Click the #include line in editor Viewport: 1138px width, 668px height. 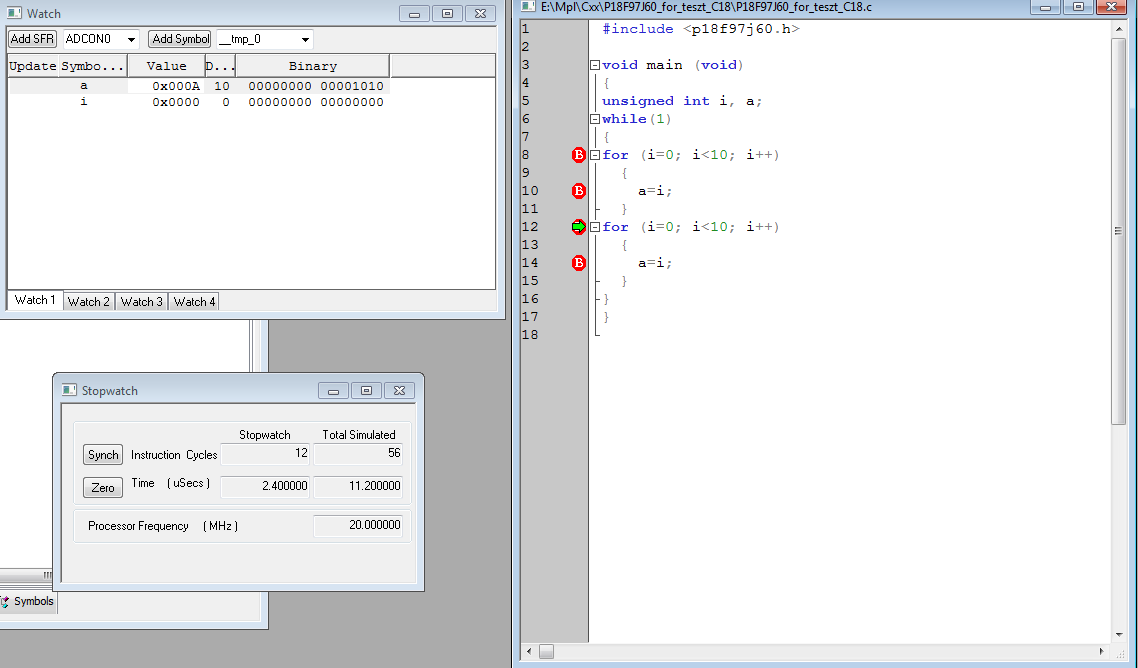point(700,29)
